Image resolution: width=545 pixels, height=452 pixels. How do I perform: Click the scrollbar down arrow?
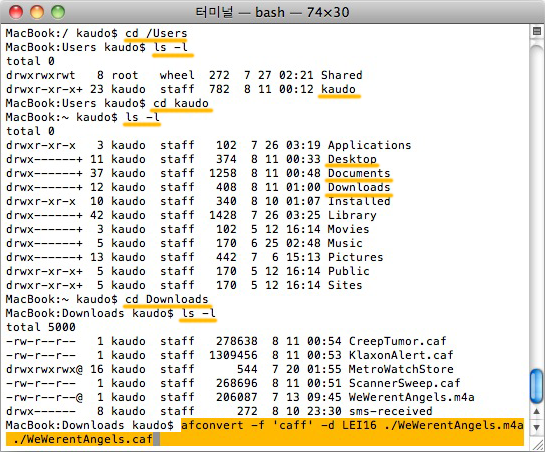(x=537, y=427)
